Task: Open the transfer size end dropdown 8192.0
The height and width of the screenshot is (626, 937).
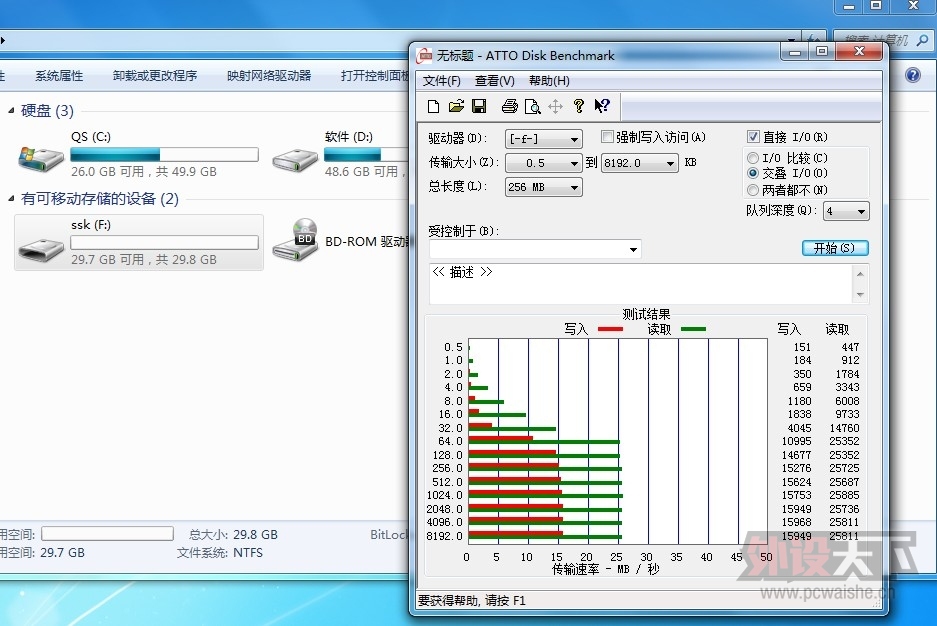Action: [x=640, y=163]
